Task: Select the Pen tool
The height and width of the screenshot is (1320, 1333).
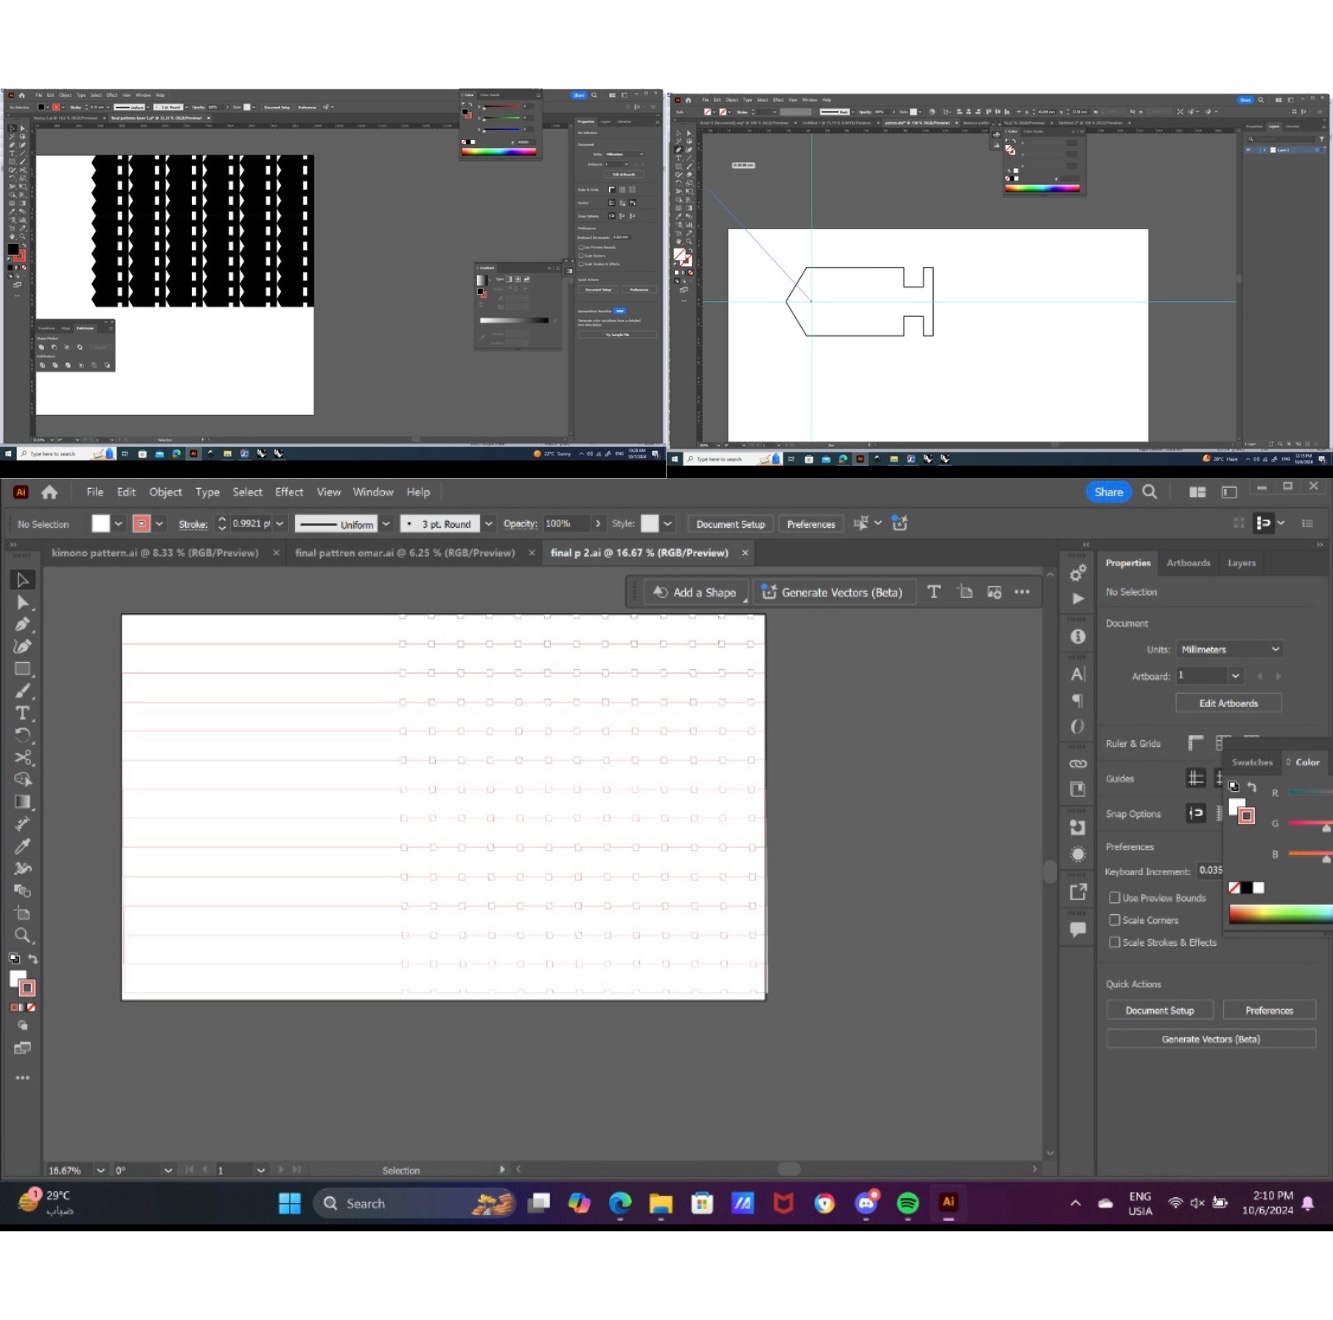Action: click(x=22, y=625)
